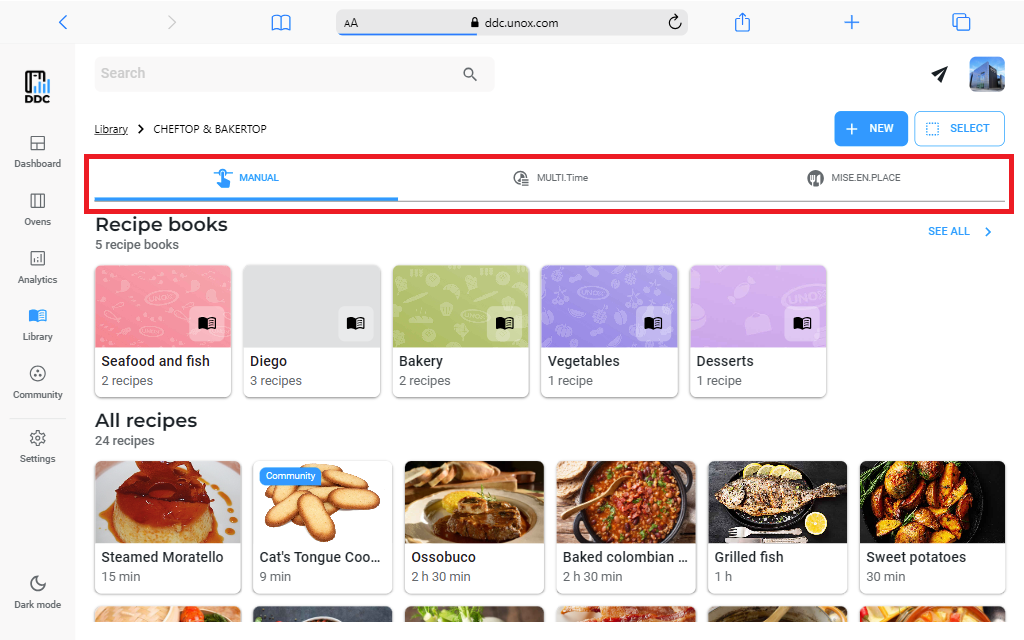This screenshot has height=640, width=1024.
Task: Follow the Library breadcrumb link
Action: (111, 129)
